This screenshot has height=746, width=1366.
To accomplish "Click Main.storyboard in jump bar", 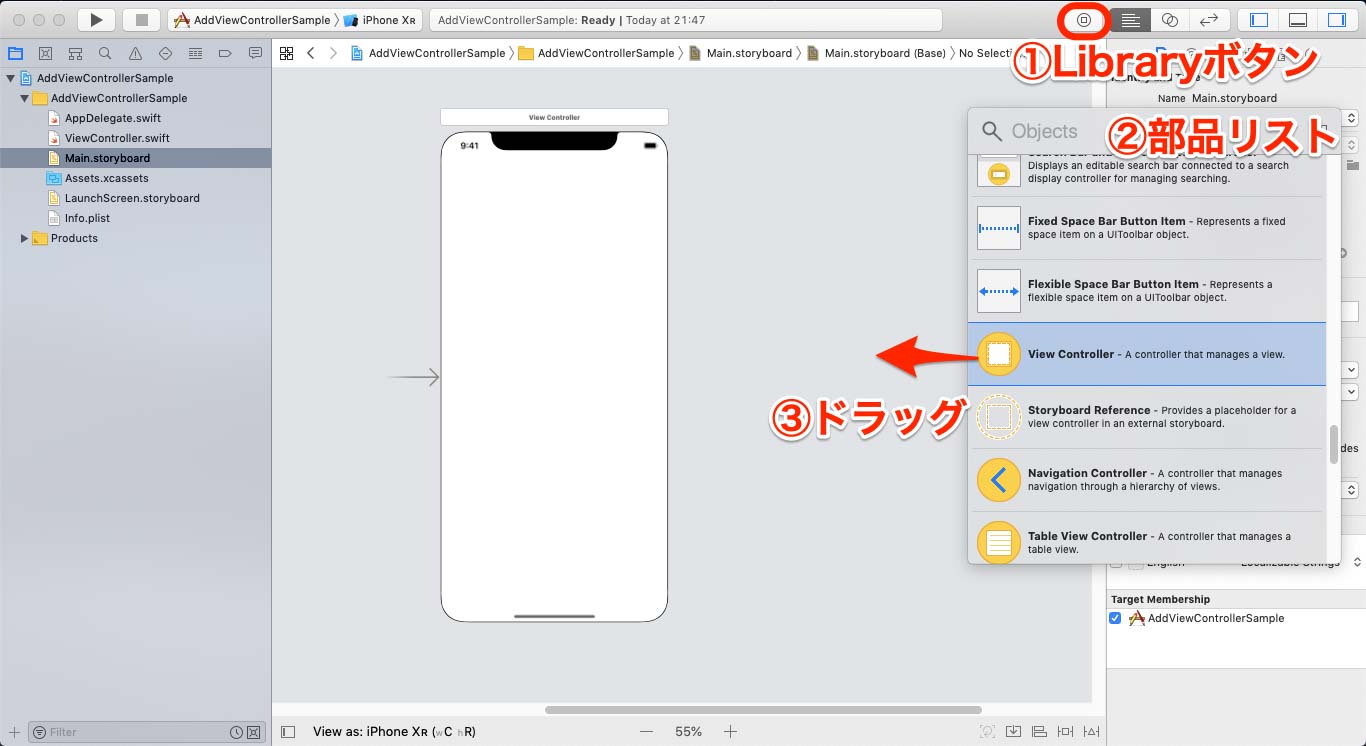I will click(x=740, y=53).
